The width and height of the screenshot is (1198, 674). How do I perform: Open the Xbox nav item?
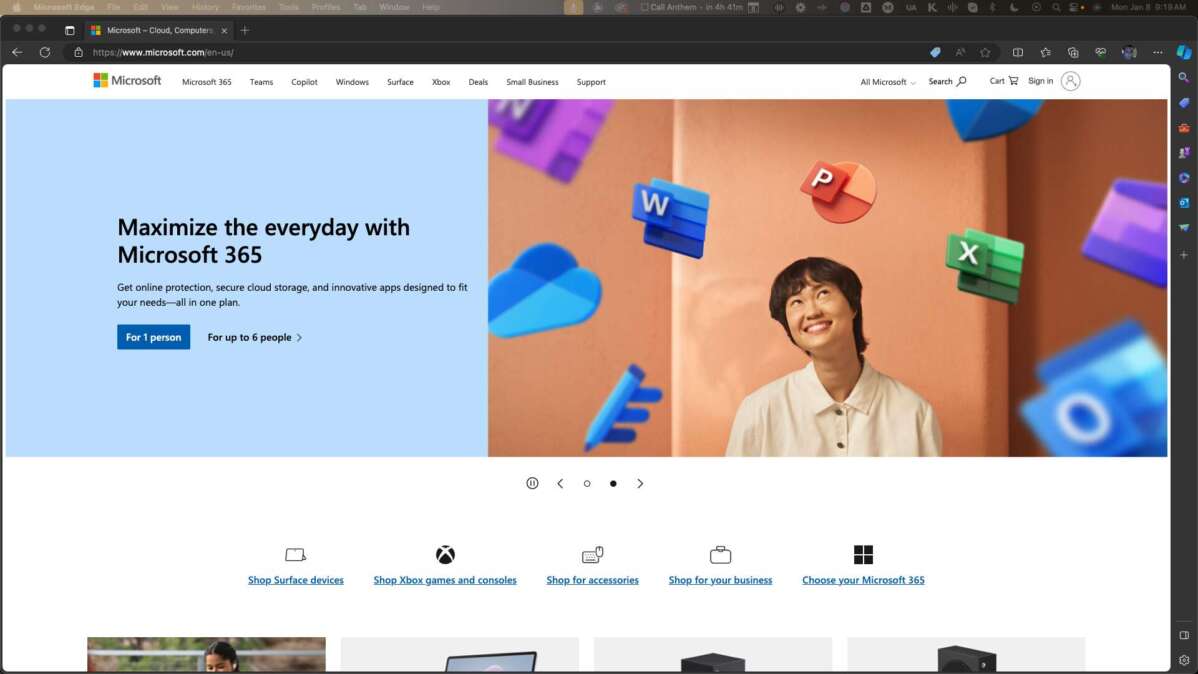pos(441,82)
